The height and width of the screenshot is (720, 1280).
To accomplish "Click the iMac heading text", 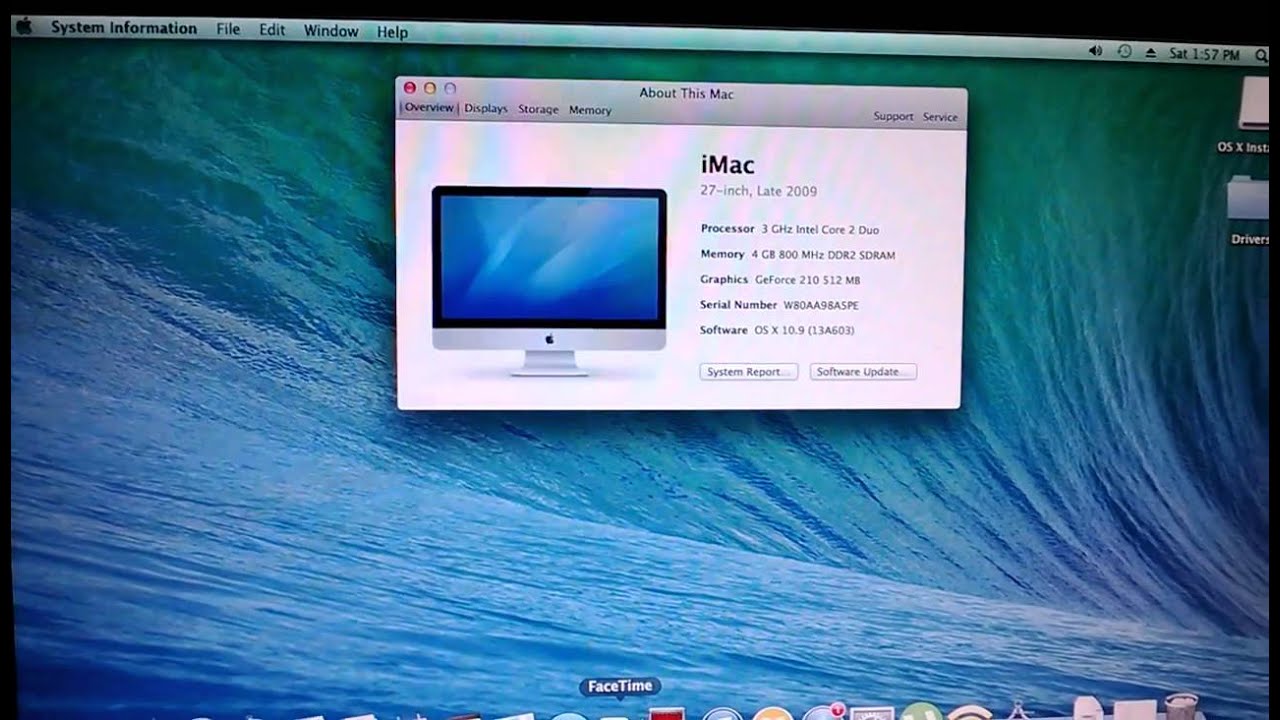I will pyautogui.click(x=728, y=165).
